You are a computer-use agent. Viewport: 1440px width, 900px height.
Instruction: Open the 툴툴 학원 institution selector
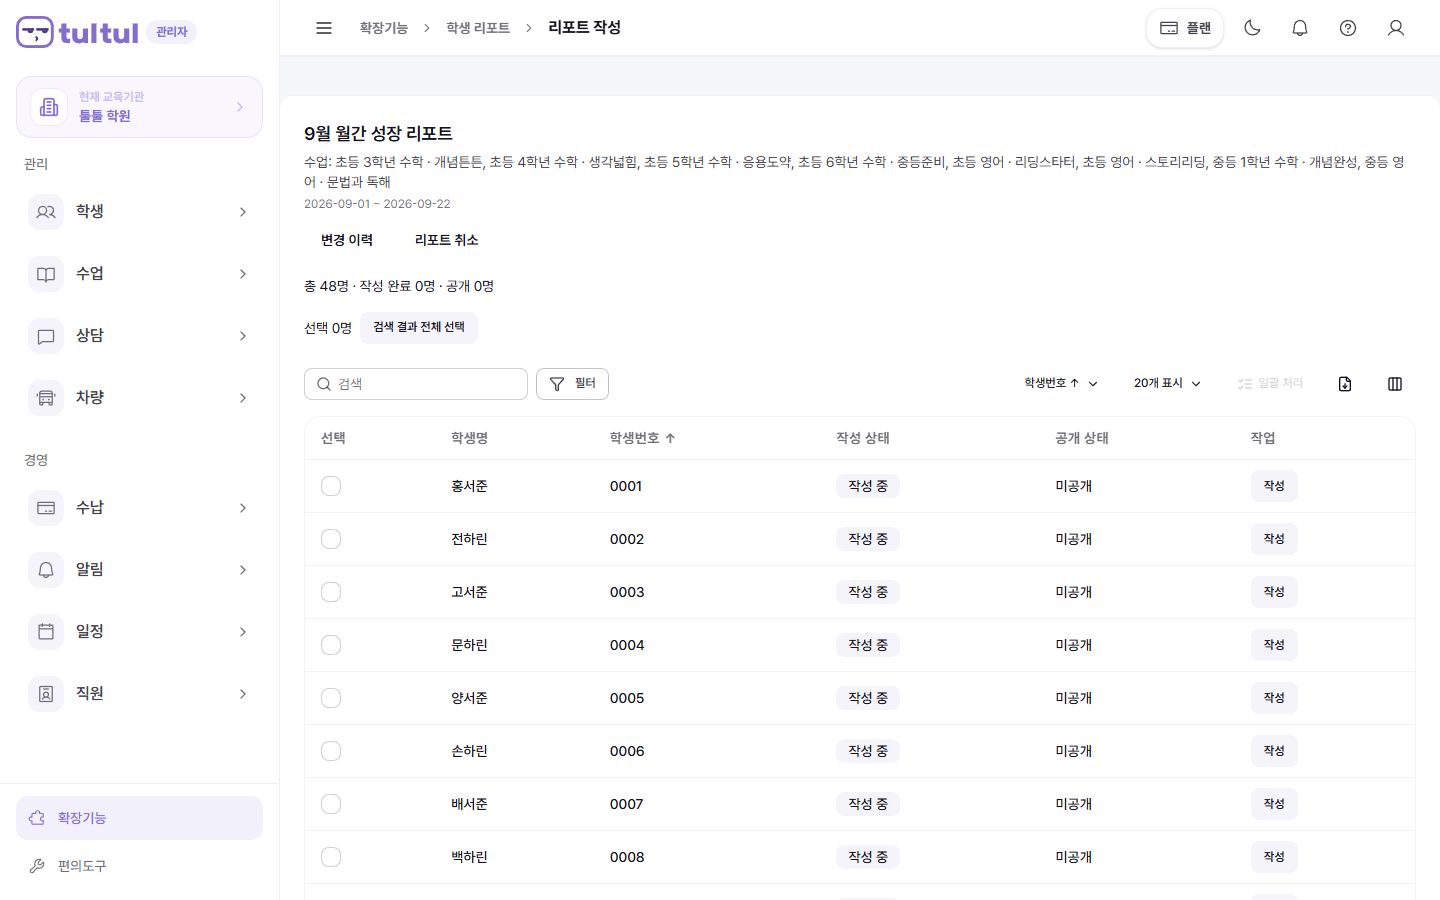[139, 107]
